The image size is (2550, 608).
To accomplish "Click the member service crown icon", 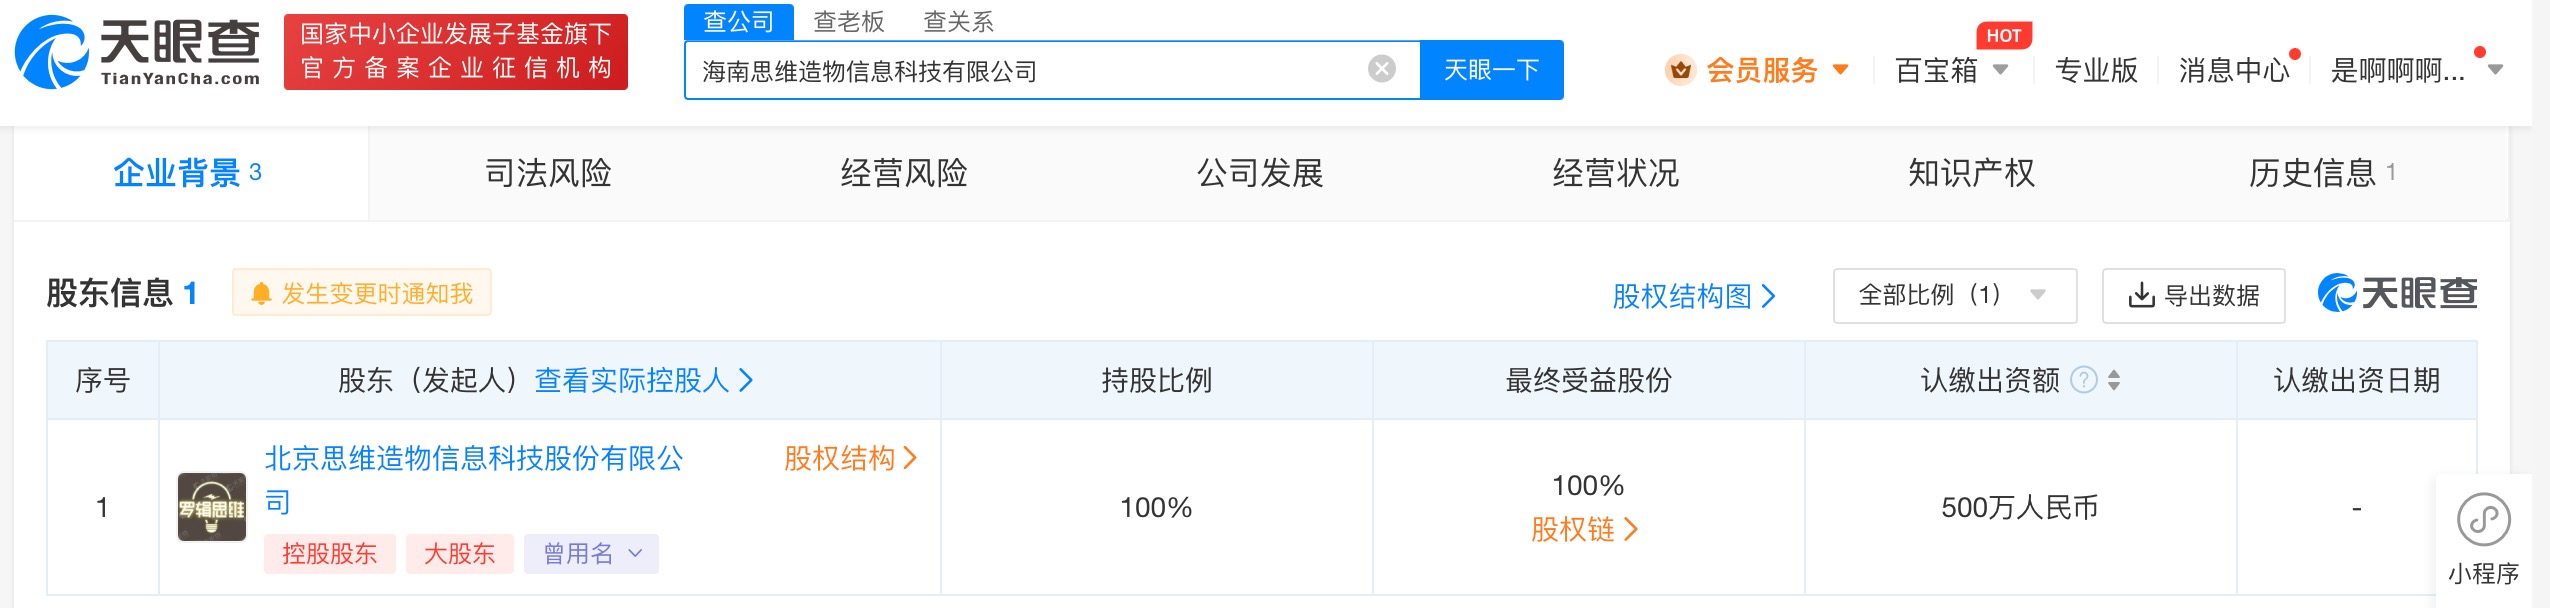I will [x=1680, y=70].
